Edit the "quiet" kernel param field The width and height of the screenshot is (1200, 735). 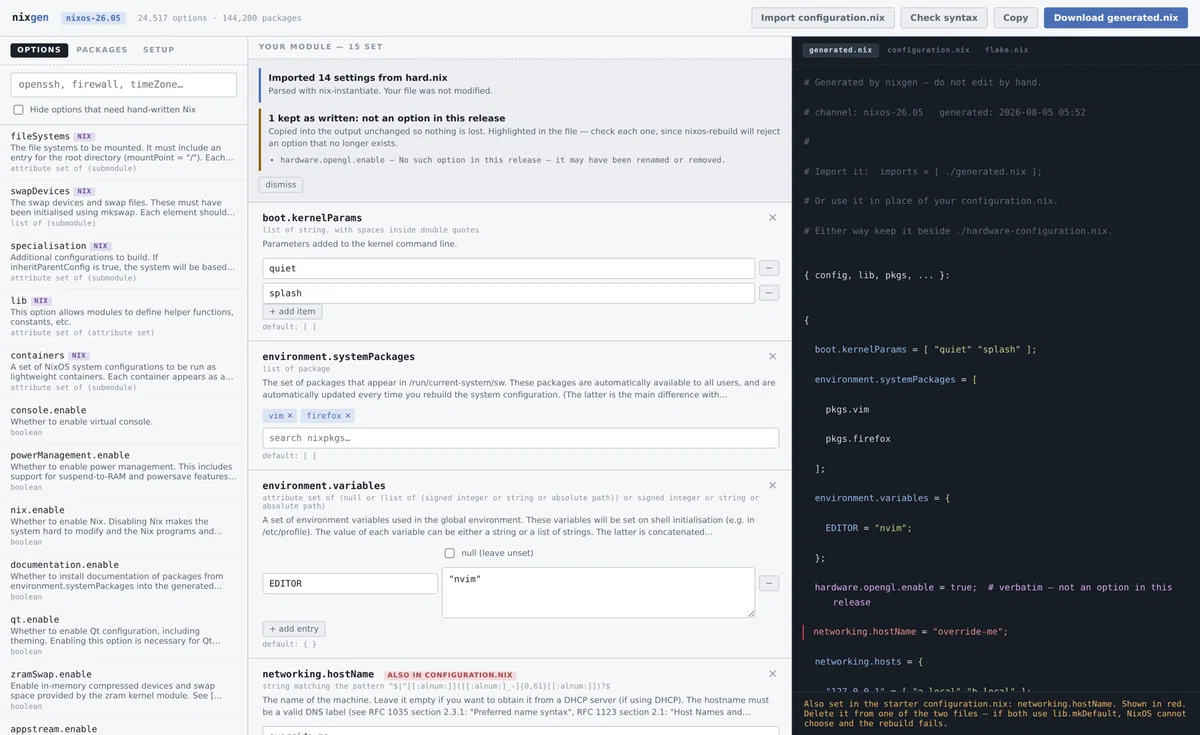pos(509,268)
